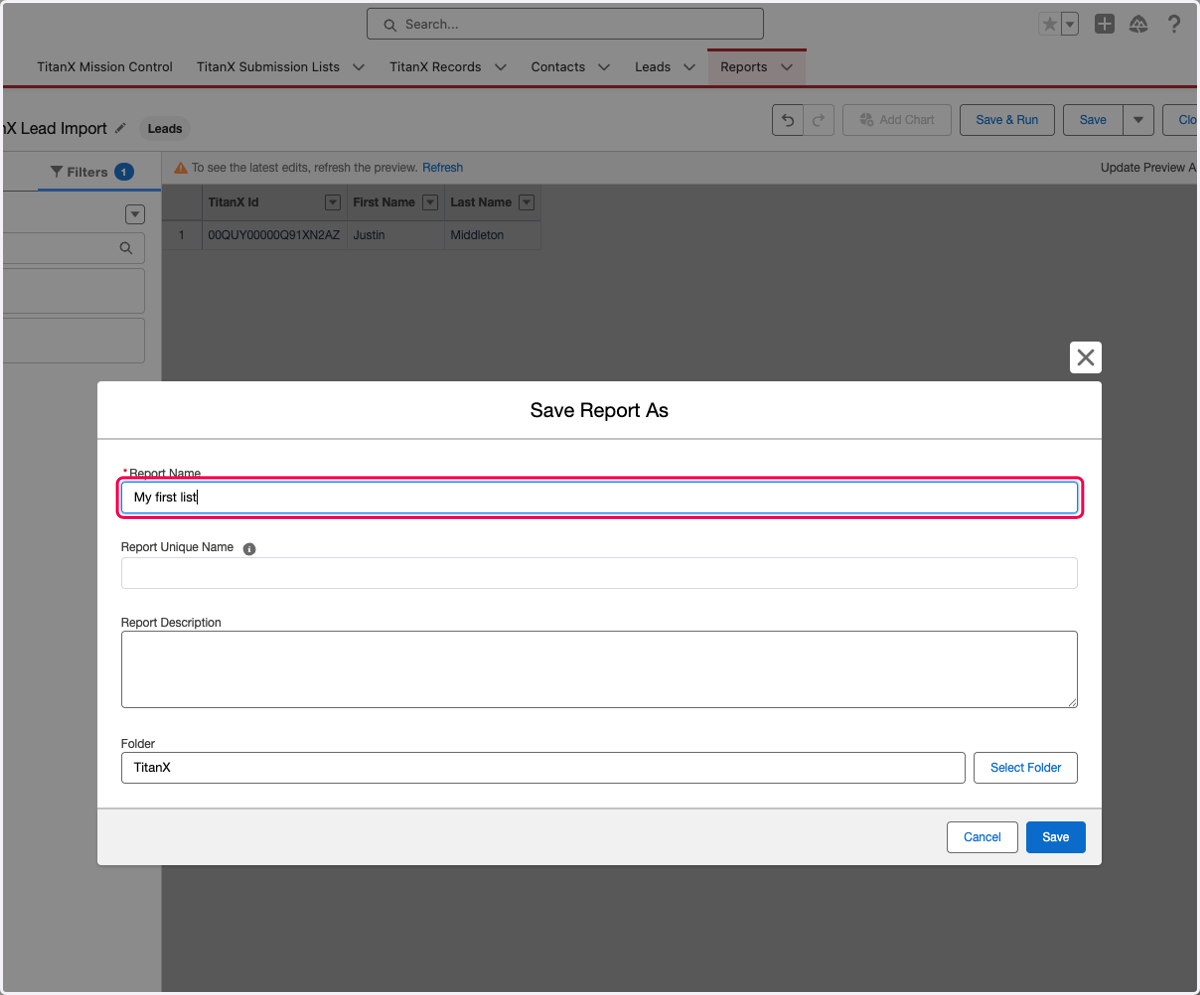Open the help question mark icon
Image resolution: width=1200 pixels, height=995 pixels.
pos(1174,24)
